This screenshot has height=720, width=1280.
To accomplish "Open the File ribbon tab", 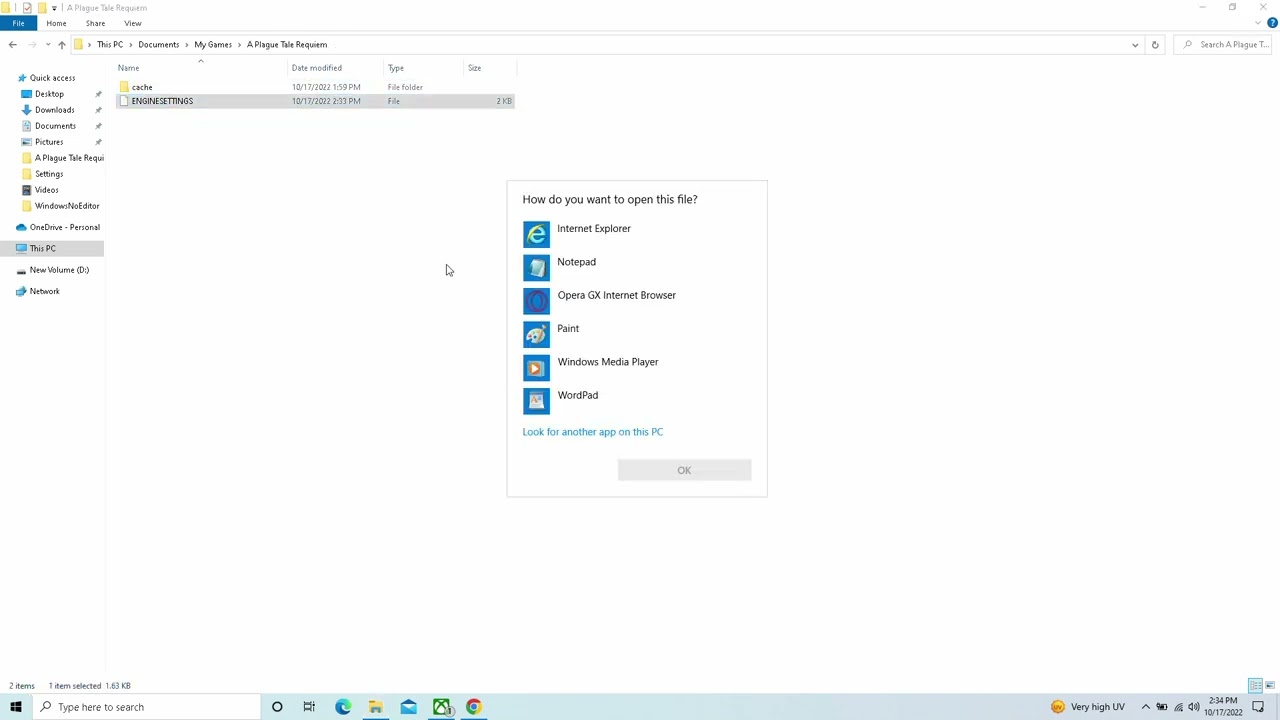I will coord(18,23).
